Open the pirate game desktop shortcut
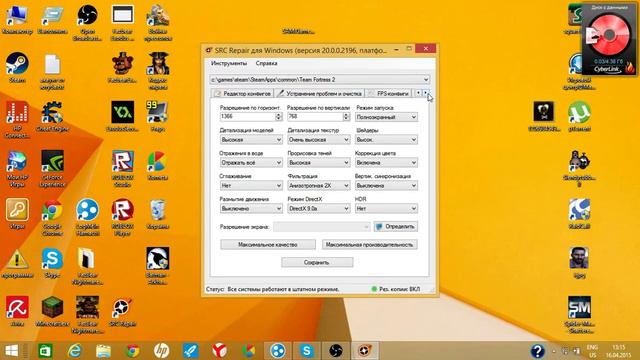640x360 pixels. [158, 71]
